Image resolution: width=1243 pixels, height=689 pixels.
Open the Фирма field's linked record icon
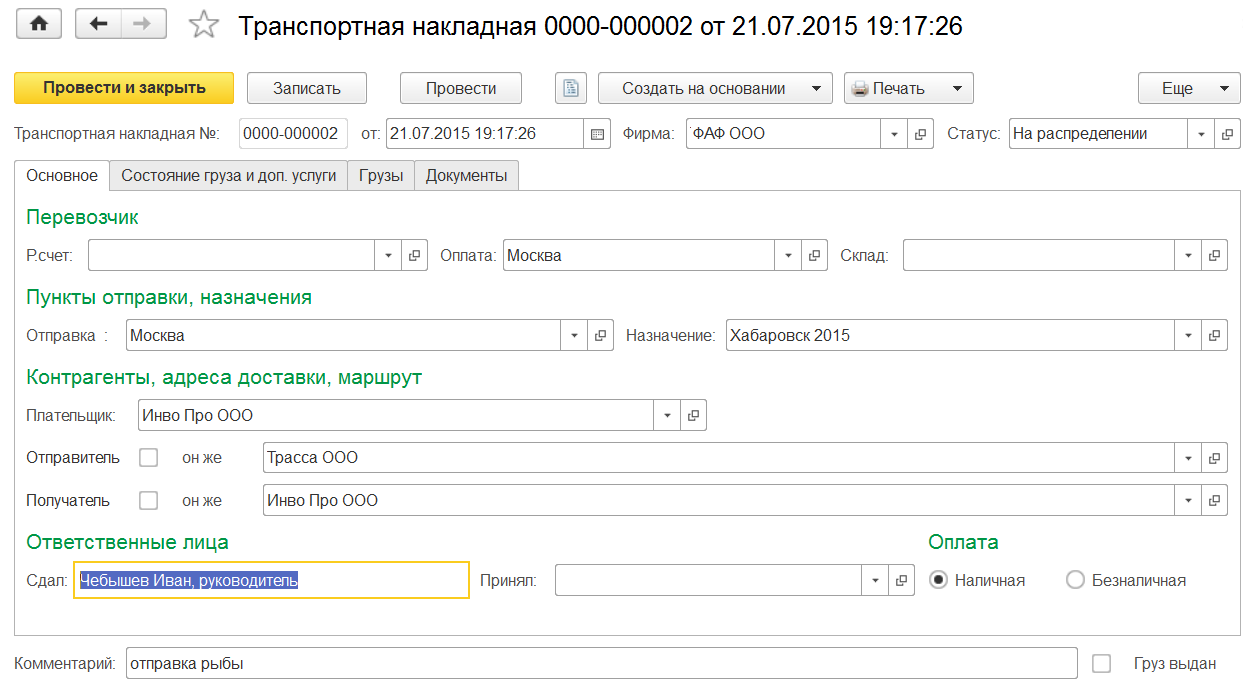[x=921, y=133]
